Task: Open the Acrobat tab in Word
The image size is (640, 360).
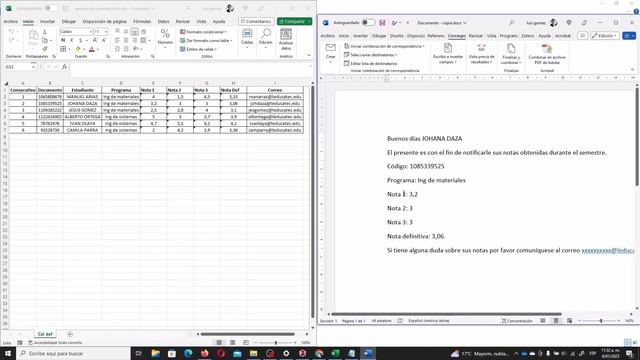Action: click(562, 36)
